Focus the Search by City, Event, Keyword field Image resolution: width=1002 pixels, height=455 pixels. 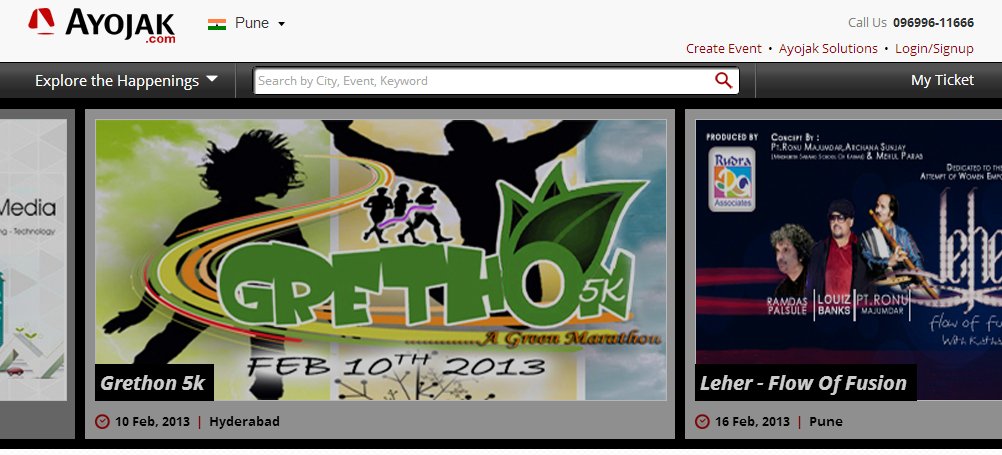point(497,81)
